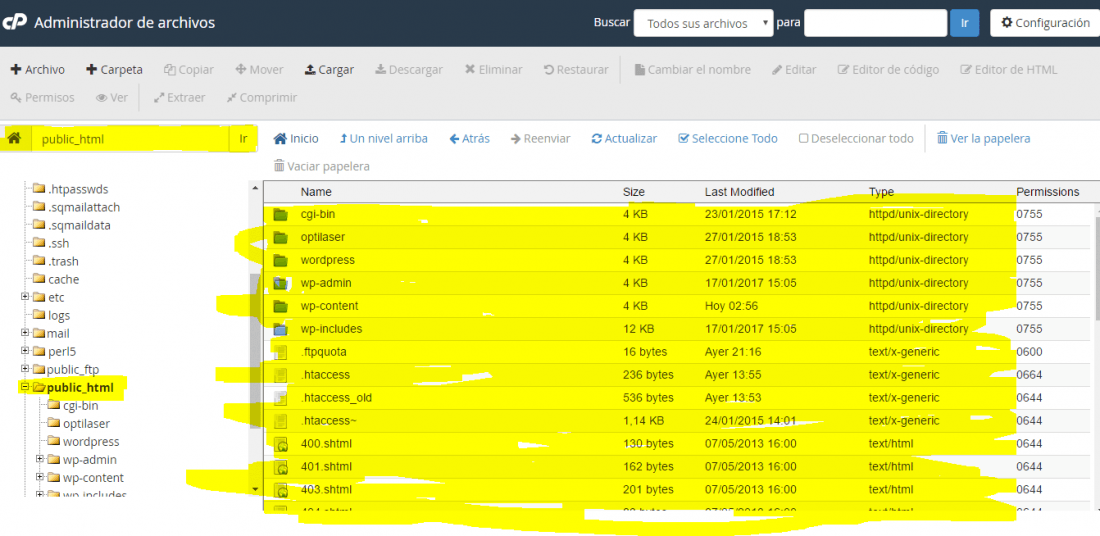1100x536 pixels.
Task: Open the Todos sus archivos search dropdown
Action: coord(703,23)
